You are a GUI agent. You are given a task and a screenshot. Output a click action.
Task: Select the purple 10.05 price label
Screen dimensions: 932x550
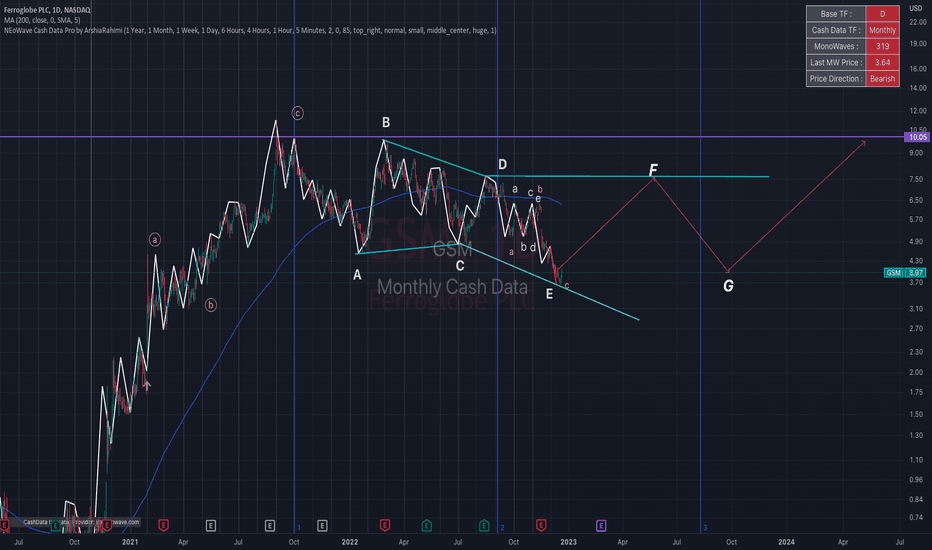click(917, 137)
